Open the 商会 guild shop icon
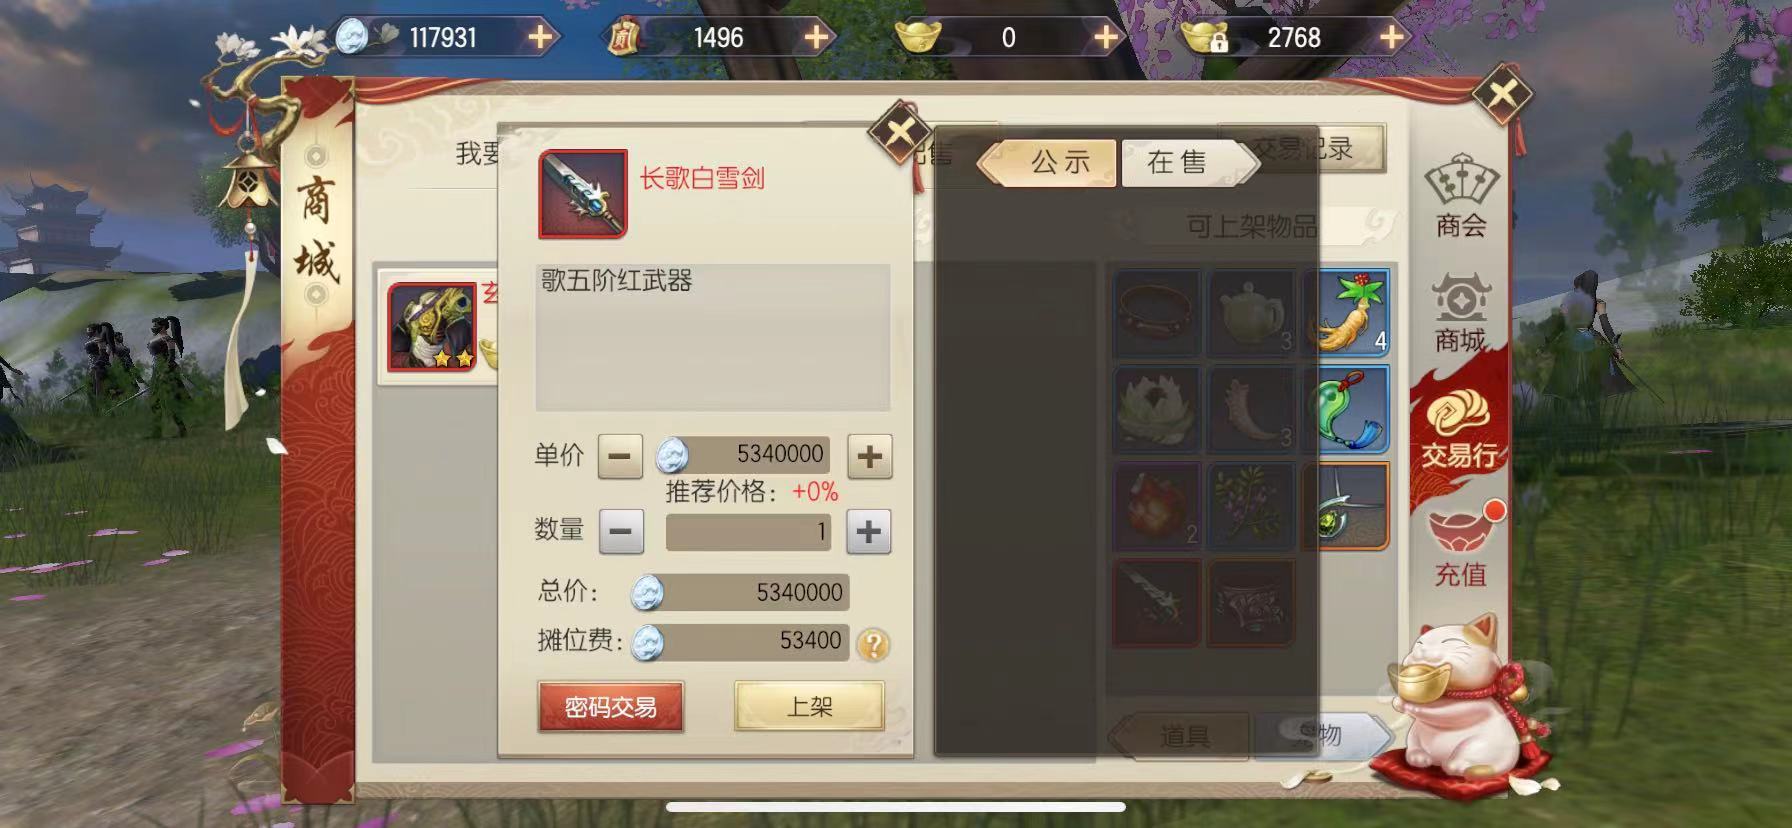This screenshot has height=828, width=1792. (x=1460, y=196)
